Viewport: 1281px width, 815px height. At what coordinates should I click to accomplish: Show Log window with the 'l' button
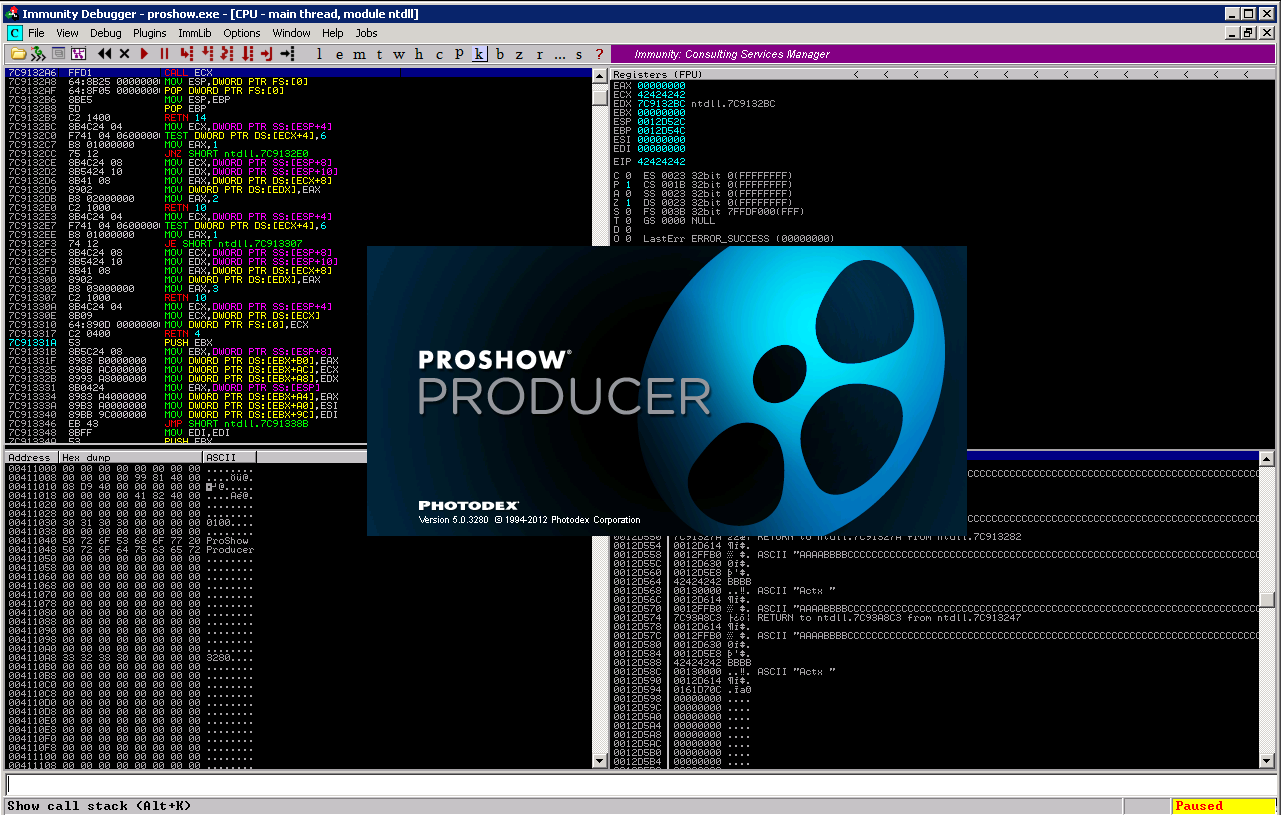(319, 54)
